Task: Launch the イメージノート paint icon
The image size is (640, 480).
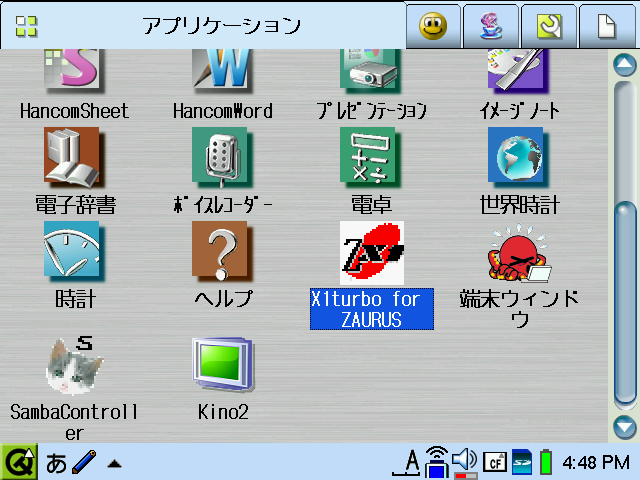Action: pyautogui.click(x=518, y=69)
